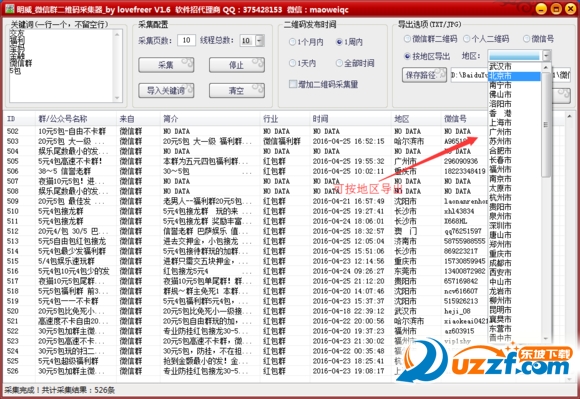Screen dimensions: 580x399
Task: Click the results table scroll-up arrow
Action: (x=569, y=116)
